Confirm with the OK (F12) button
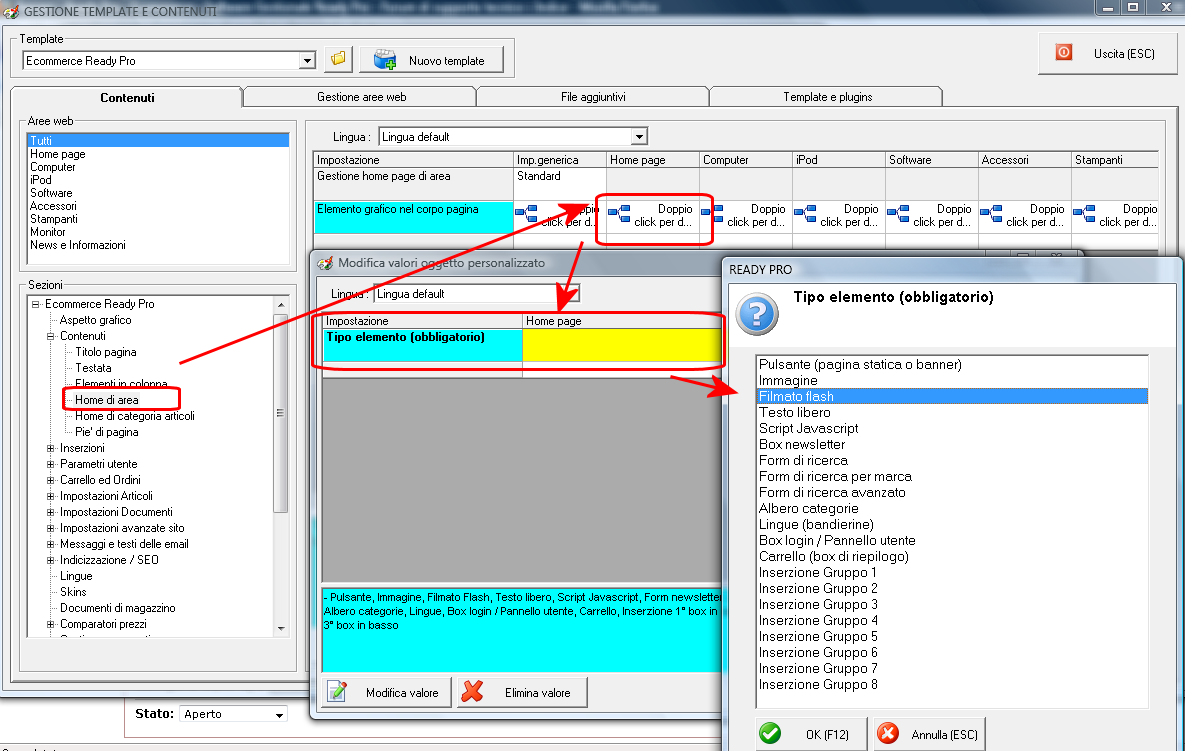Screen dimensions: 1185x751 click(812, 734)
